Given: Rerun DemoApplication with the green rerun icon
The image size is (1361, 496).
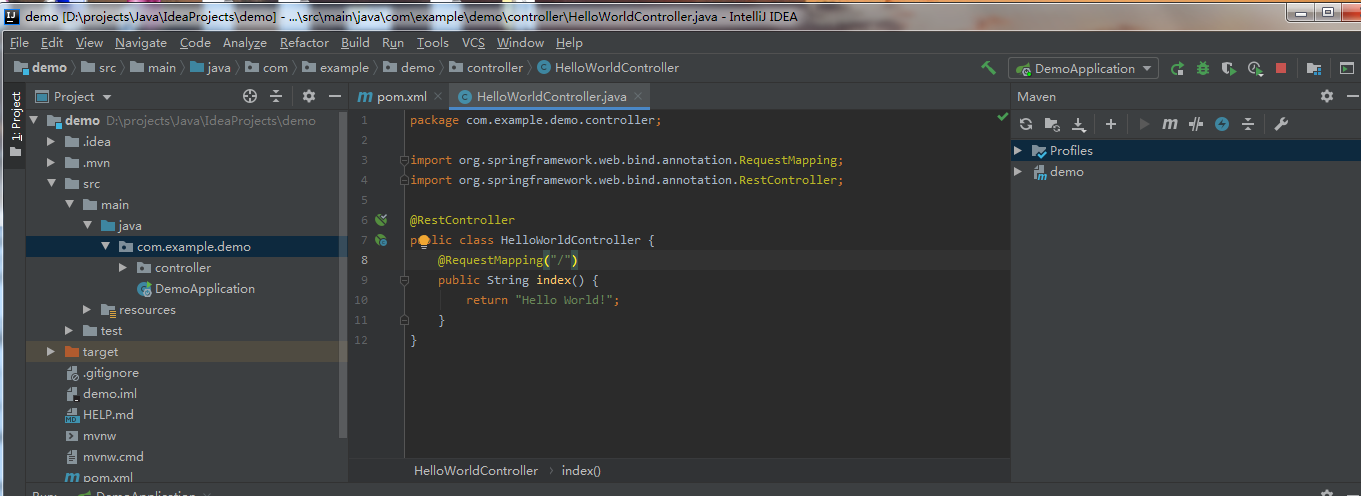Looking at the screenshot, I should pos(1177,68).
